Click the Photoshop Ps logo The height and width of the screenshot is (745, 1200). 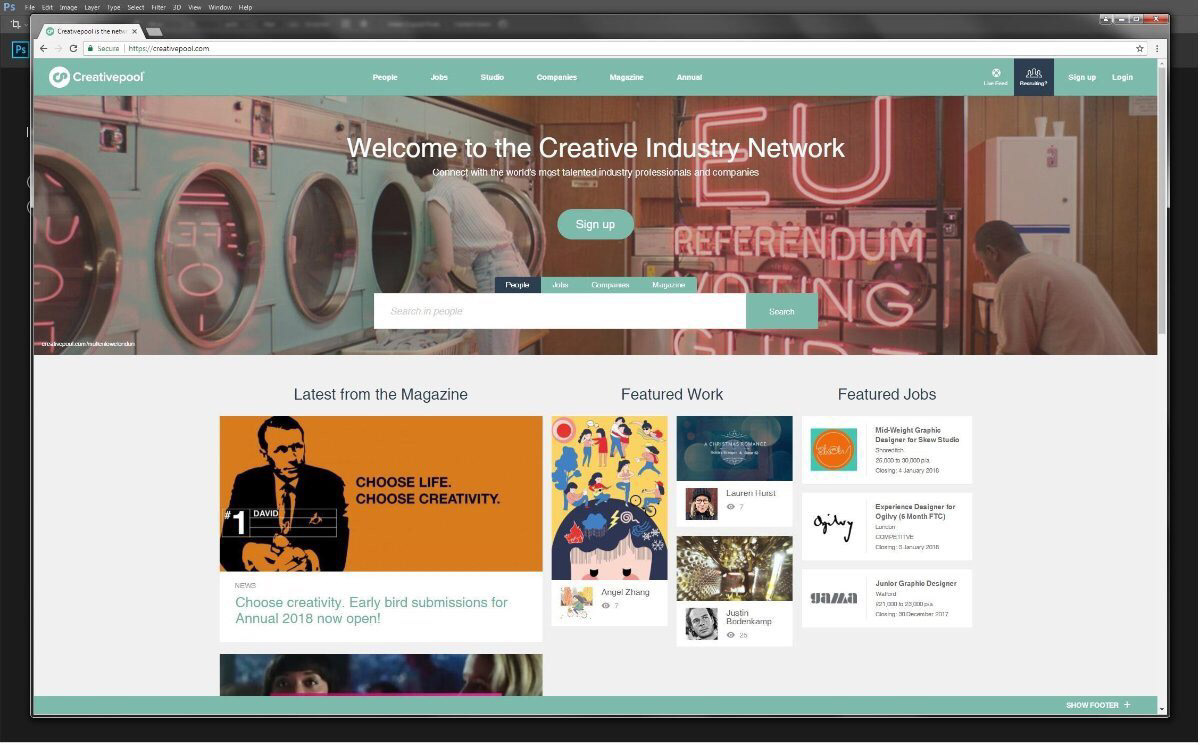point(9,7)
